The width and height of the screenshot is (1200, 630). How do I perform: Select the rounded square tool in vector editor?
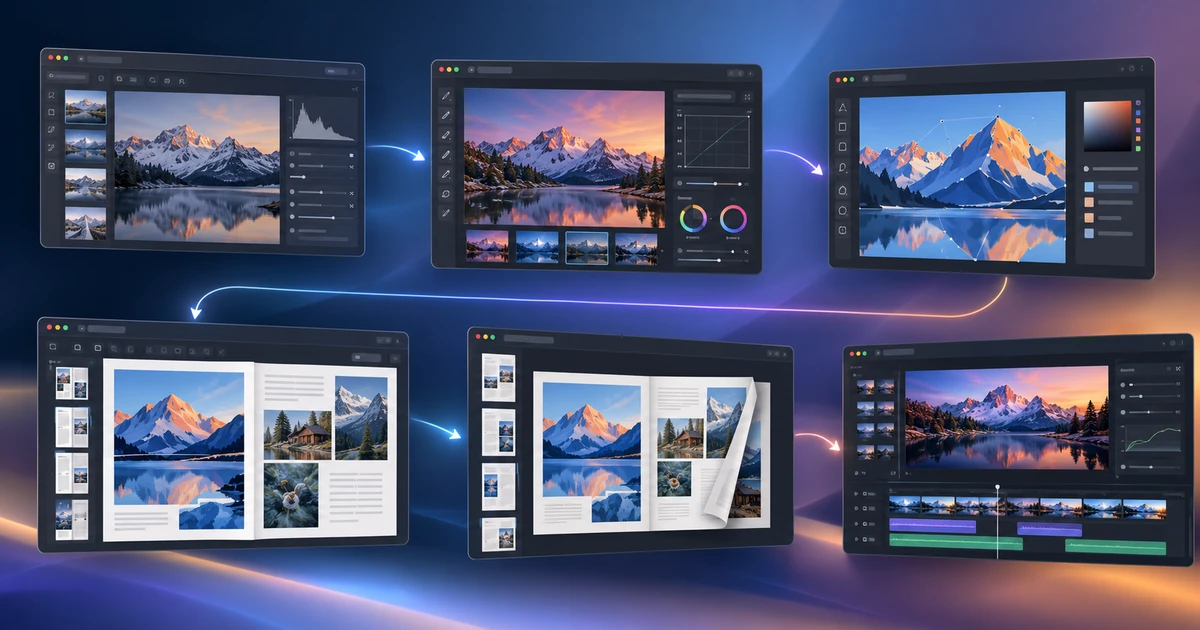click(x=843, y=146)
